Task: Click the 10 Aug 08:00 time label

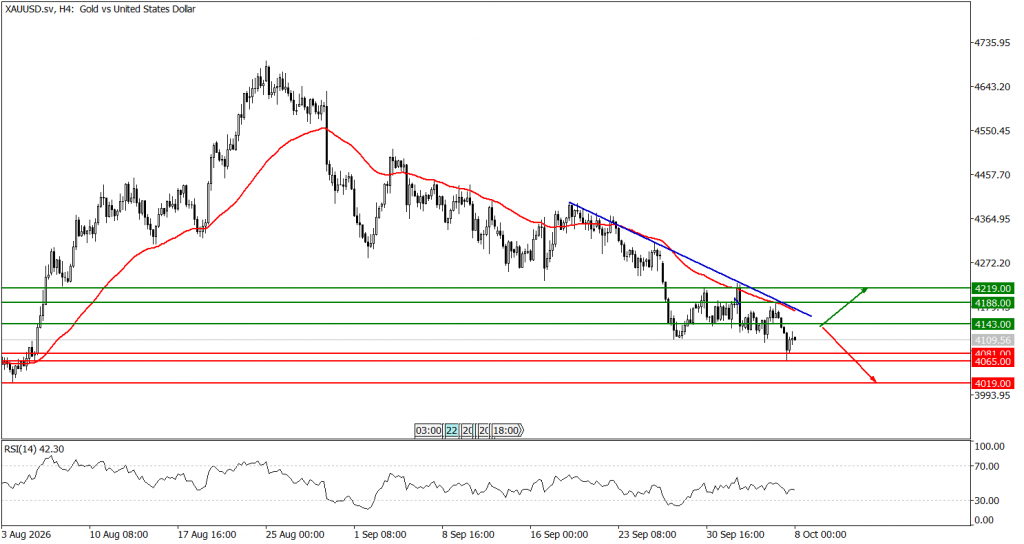Action: click(118, 535)
